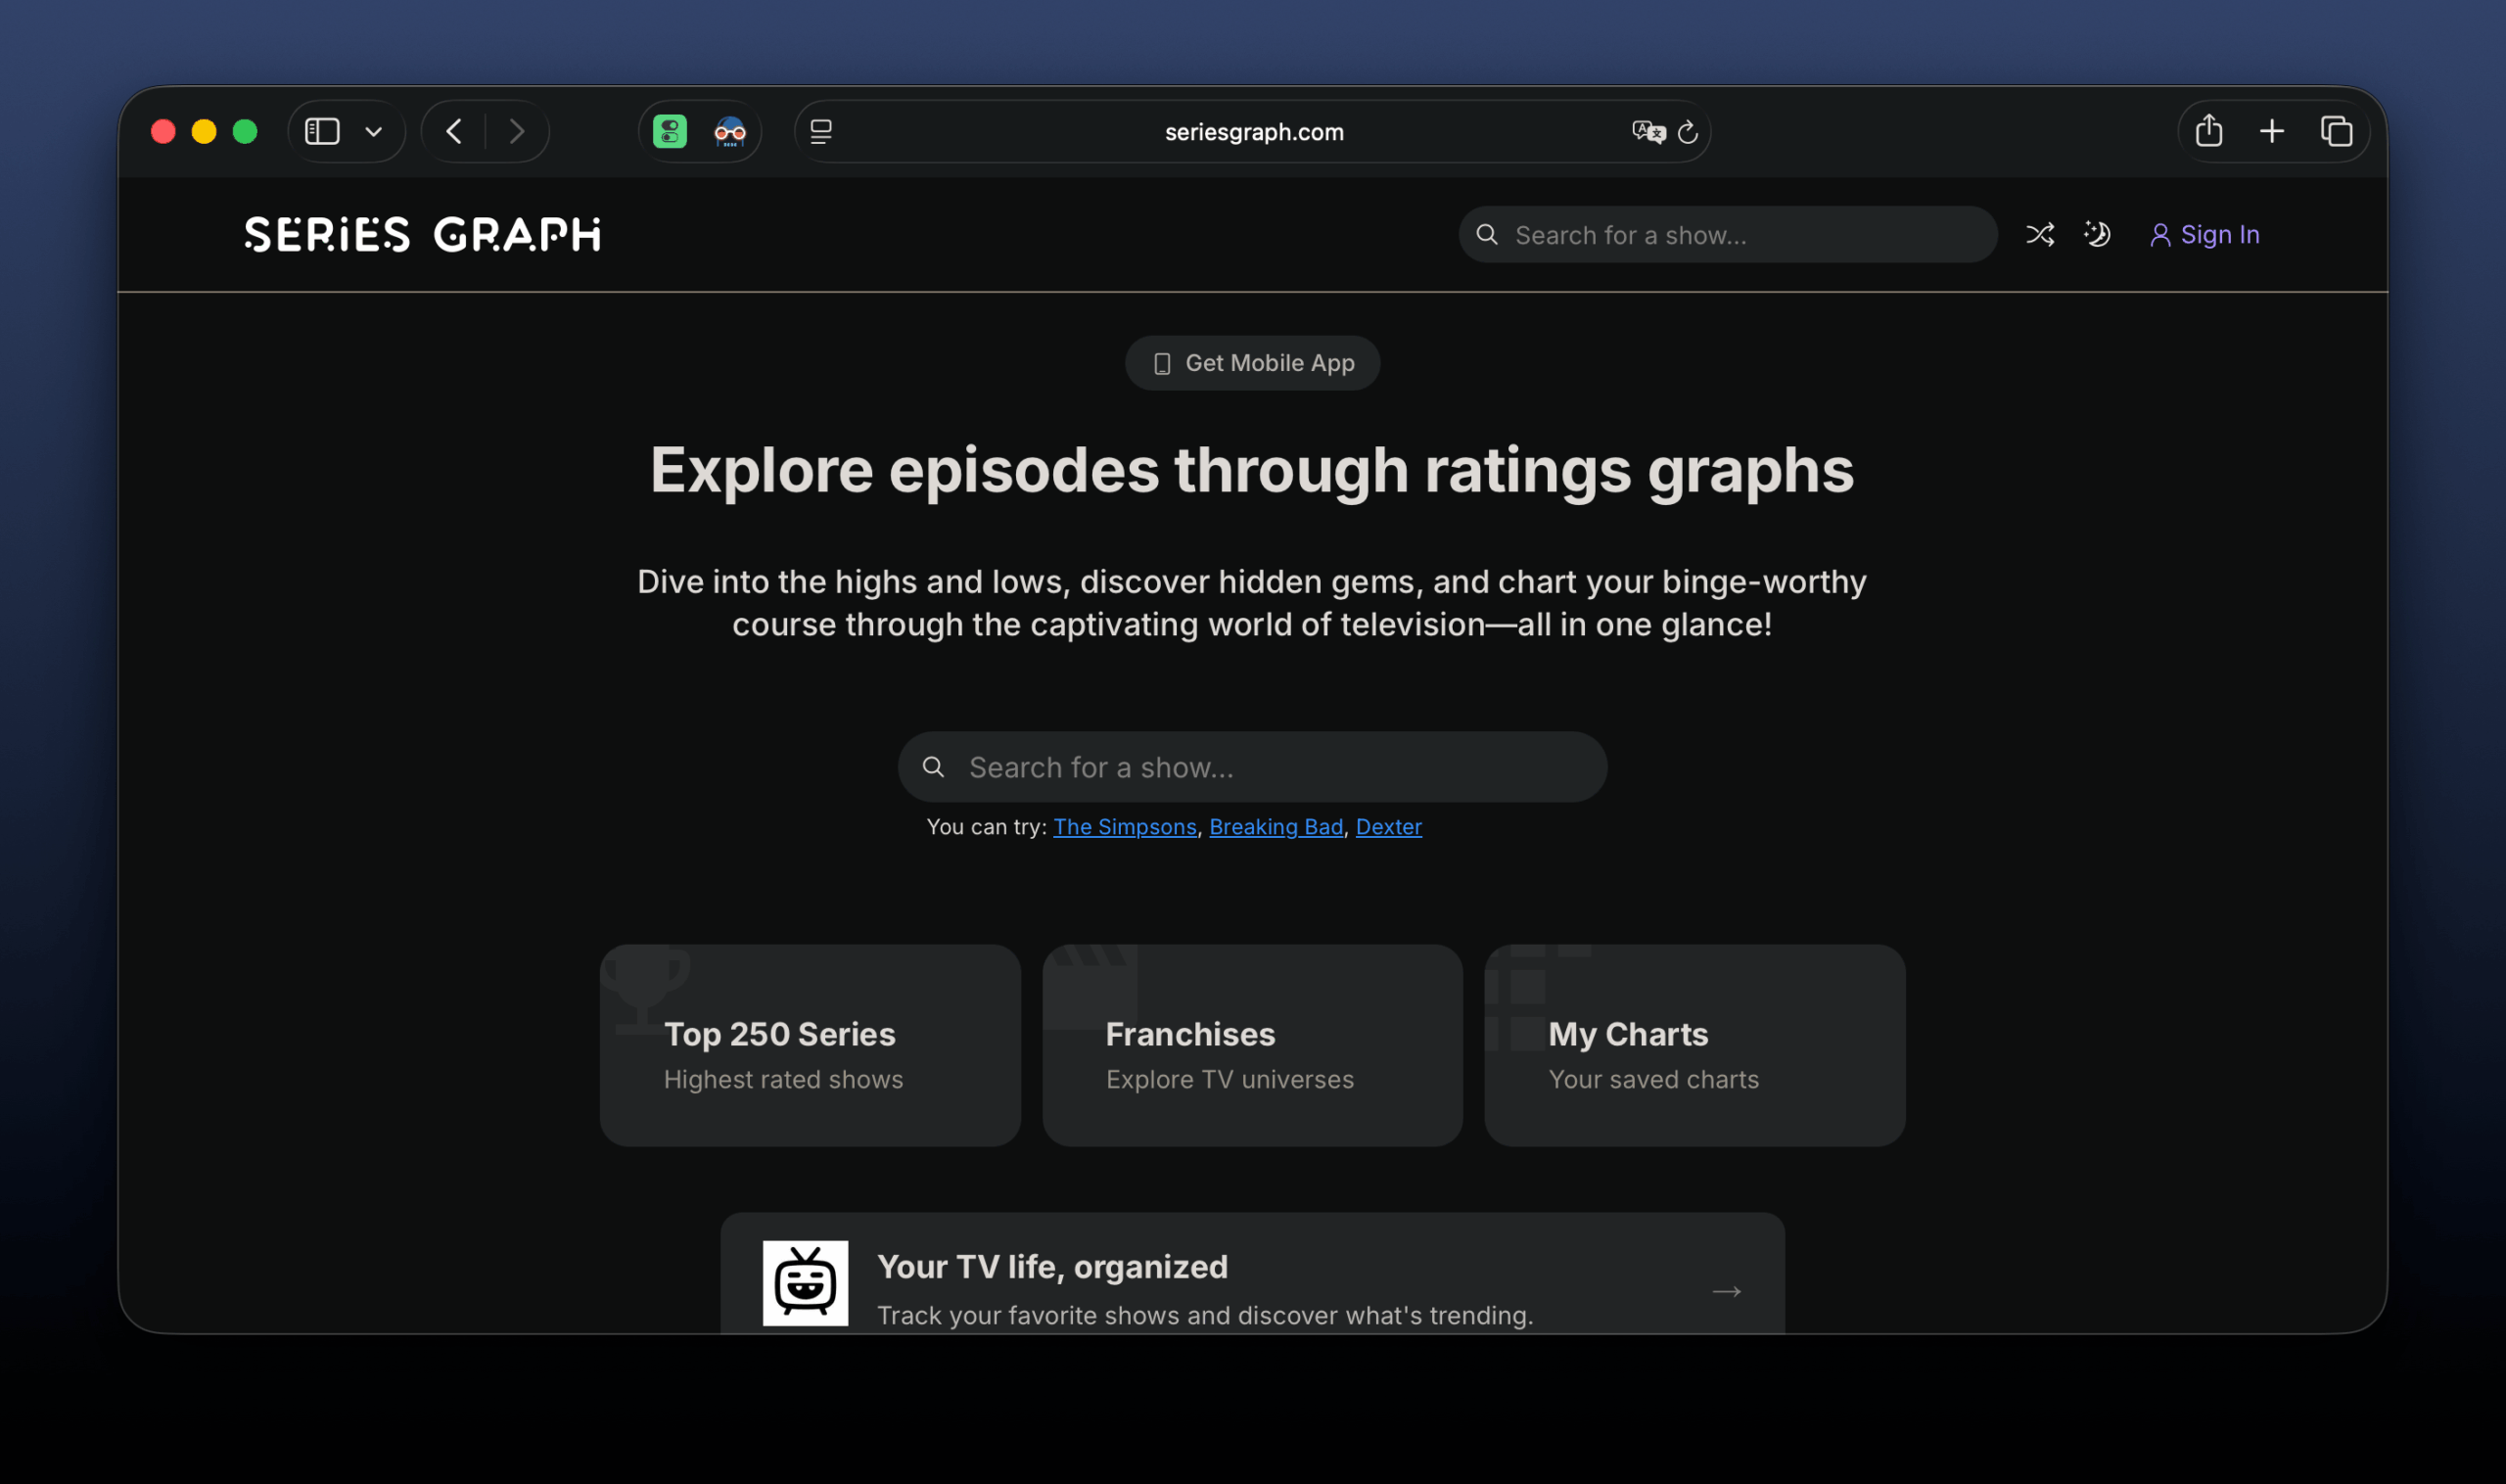
Task: Click the shuffle random show icon
Action: pyautogui.click(x=2039, y=235)
